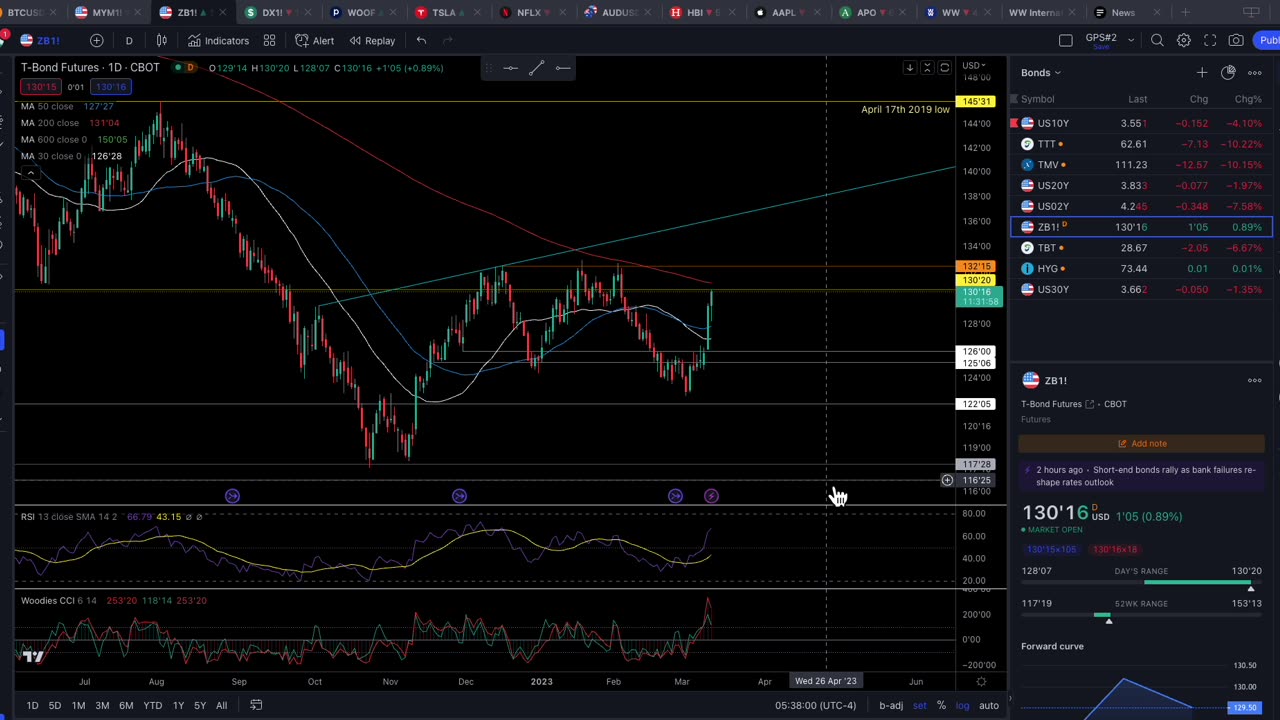This screenshot has height=720, width=1280.
Task: Select the TMV watchlist row
Action: tap(1140, 164)
